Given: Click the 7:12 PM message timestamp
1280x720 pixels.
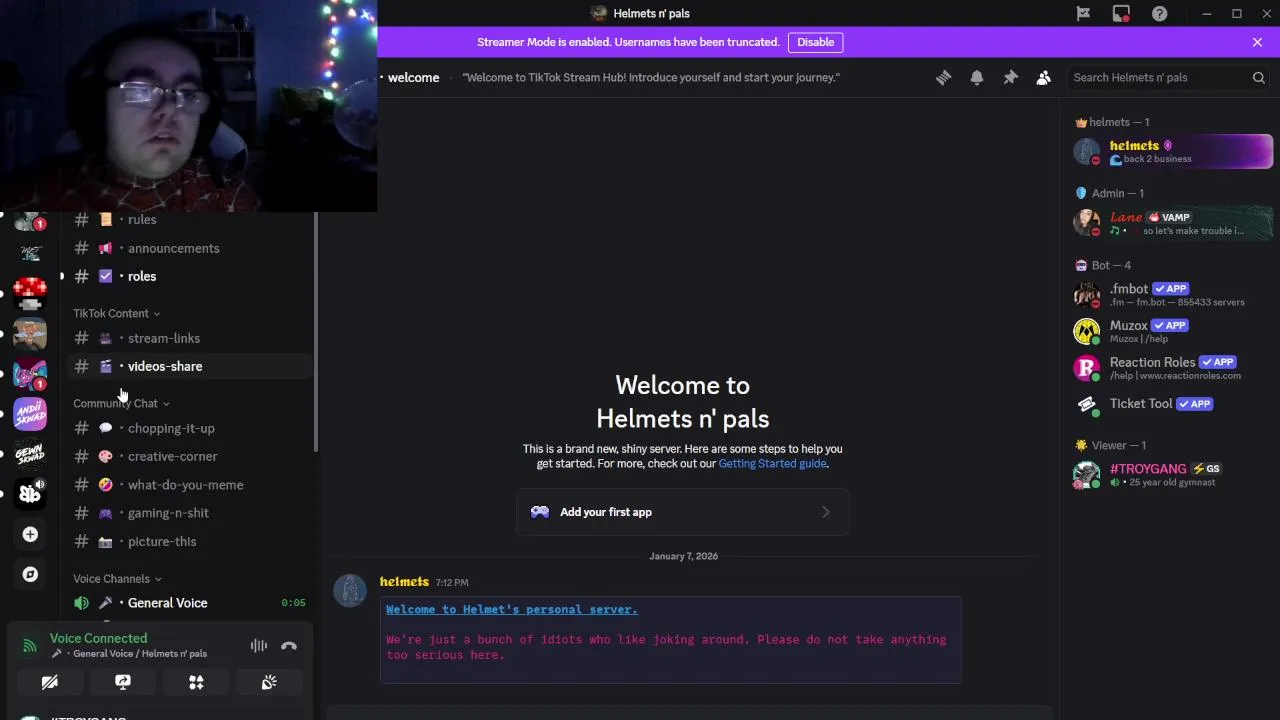Looking at the screenshot, I should click(452, 582).
